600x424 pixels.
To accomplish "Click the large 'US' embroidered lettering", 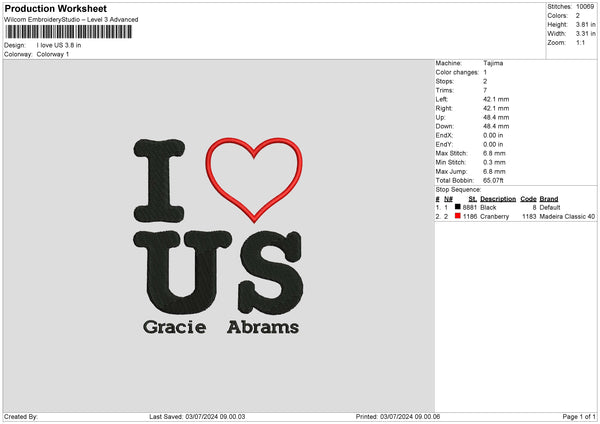I will pyautogui.click(x=218, y=272).
